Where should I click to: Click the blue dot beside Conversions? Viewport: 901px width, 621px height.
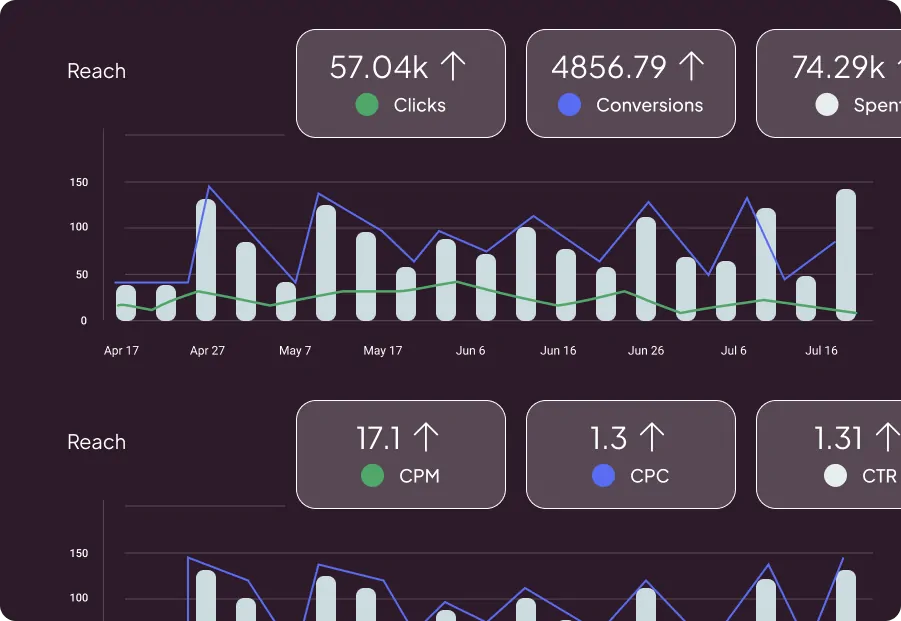click(569, 105)
